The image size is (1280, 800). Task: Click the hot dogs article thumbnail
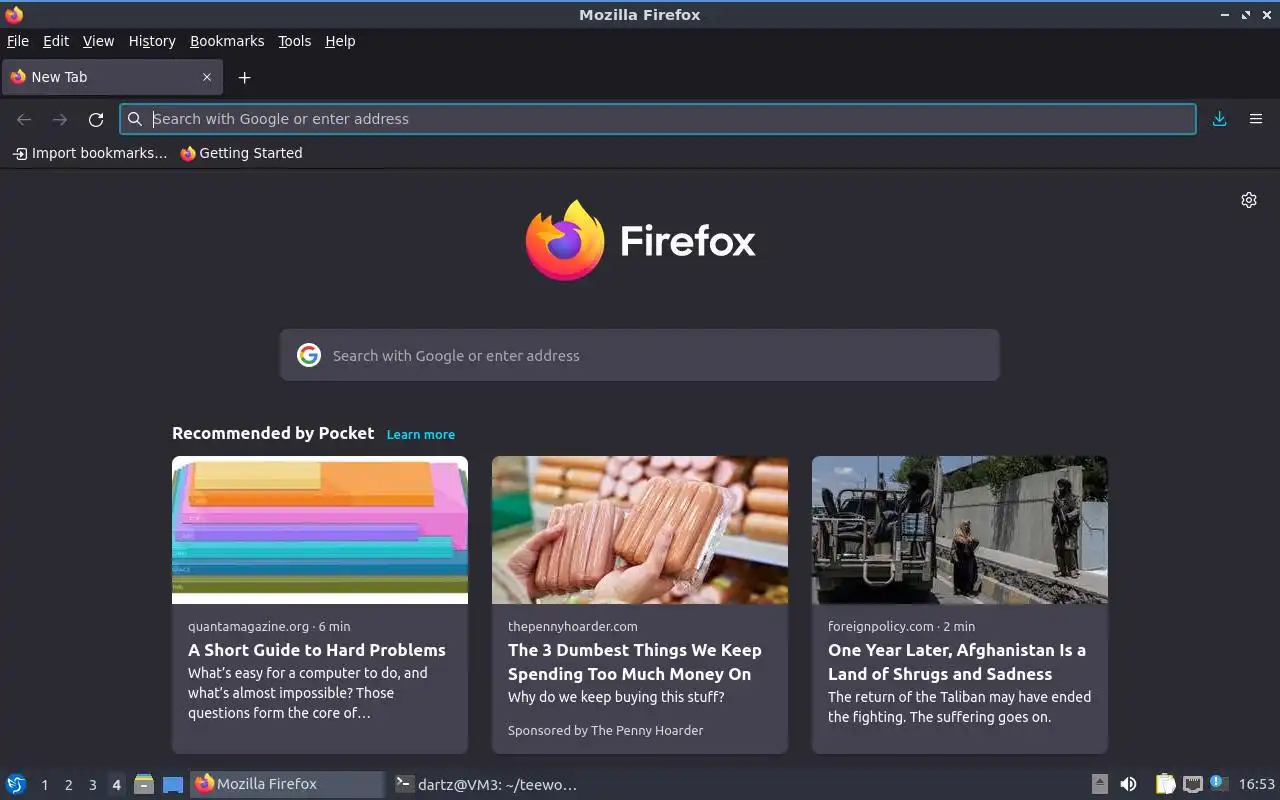click(640, 530)
